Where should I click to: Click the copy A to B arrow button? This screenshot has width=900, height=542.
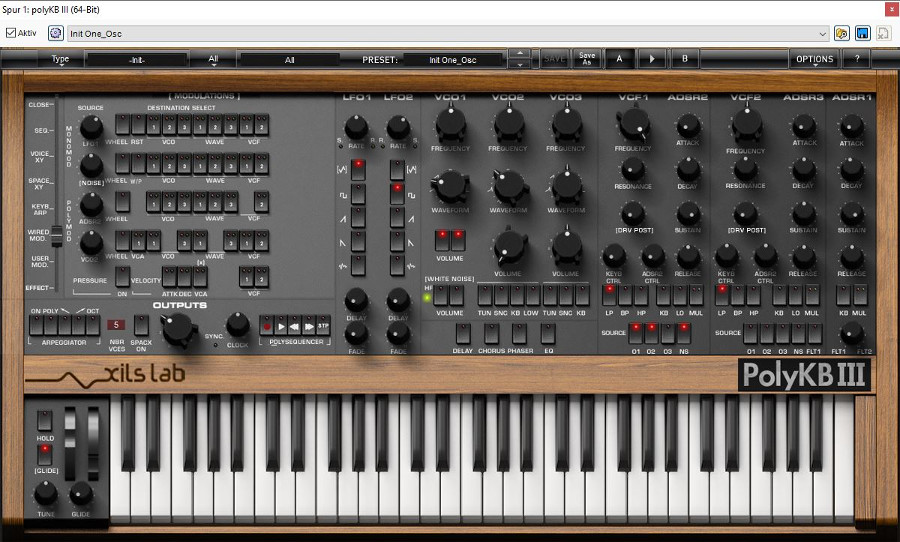(x=651, y=59)
